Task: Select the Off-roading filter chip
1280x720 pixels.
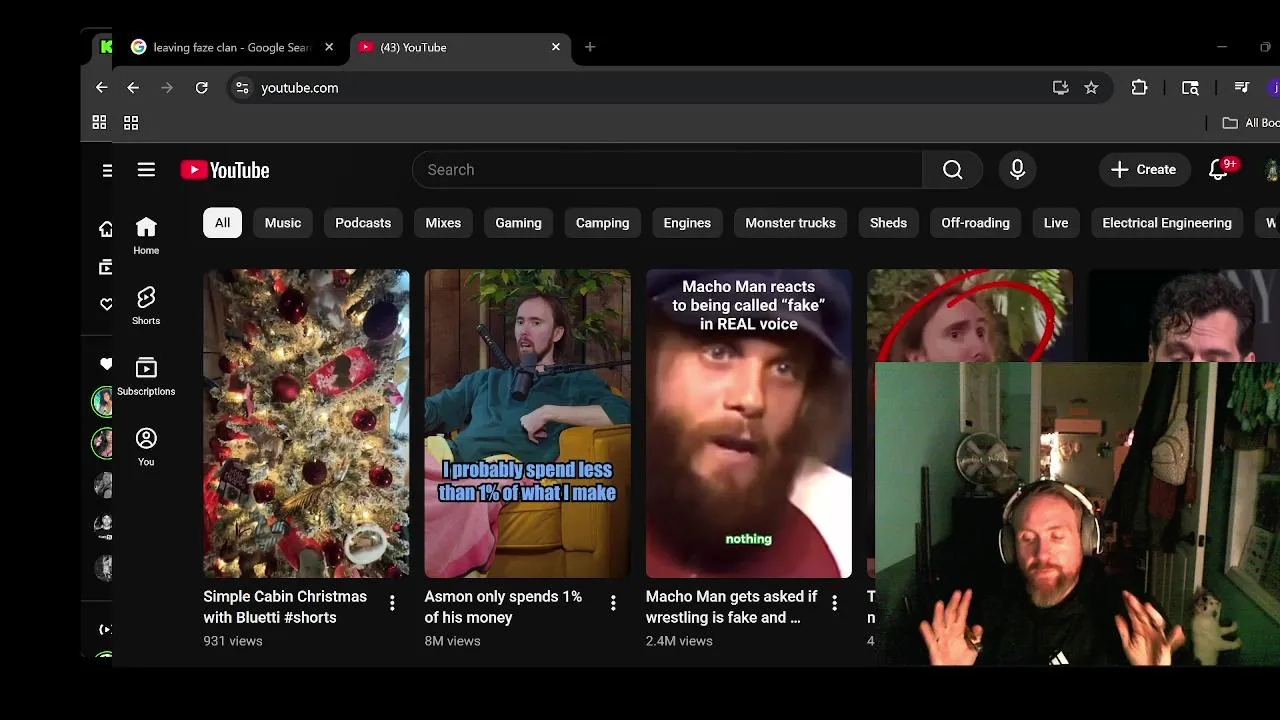Action: (x=975, y=223)
